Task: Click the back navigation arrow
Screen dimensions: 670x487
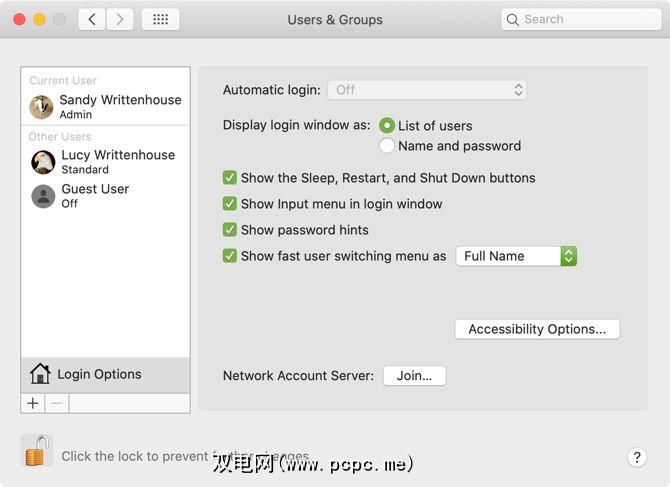Action: pyautogui.click(x=92, y=19)
